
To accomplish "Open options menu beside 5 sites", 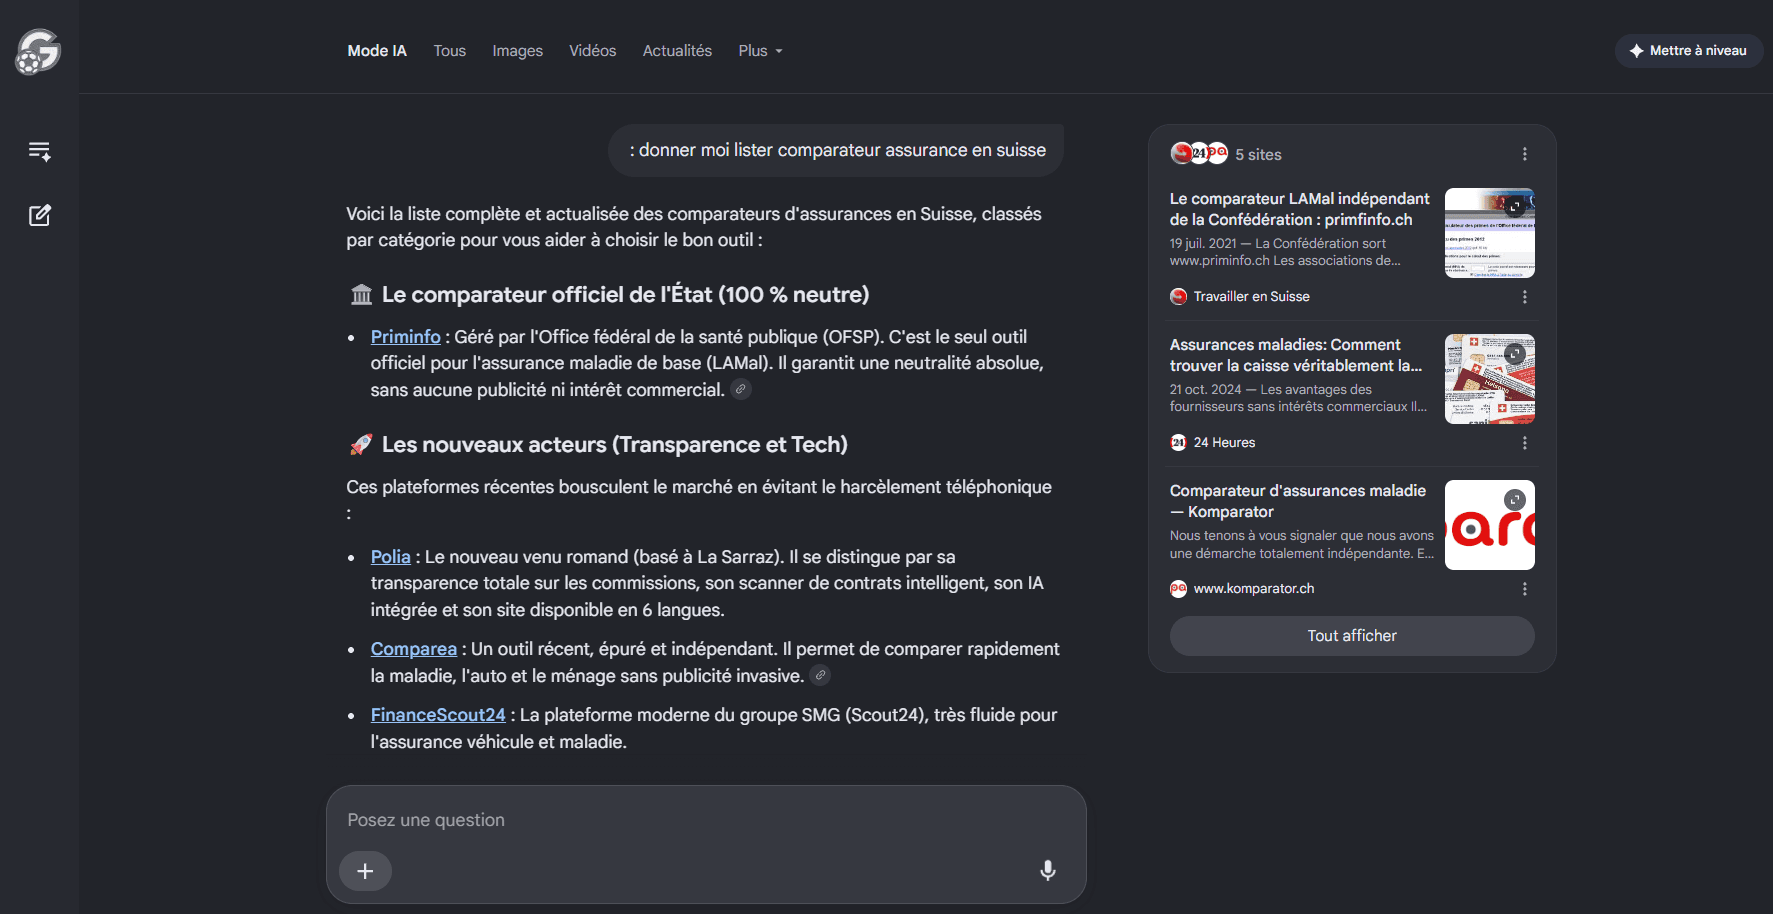I will [x=1524, y=154].
